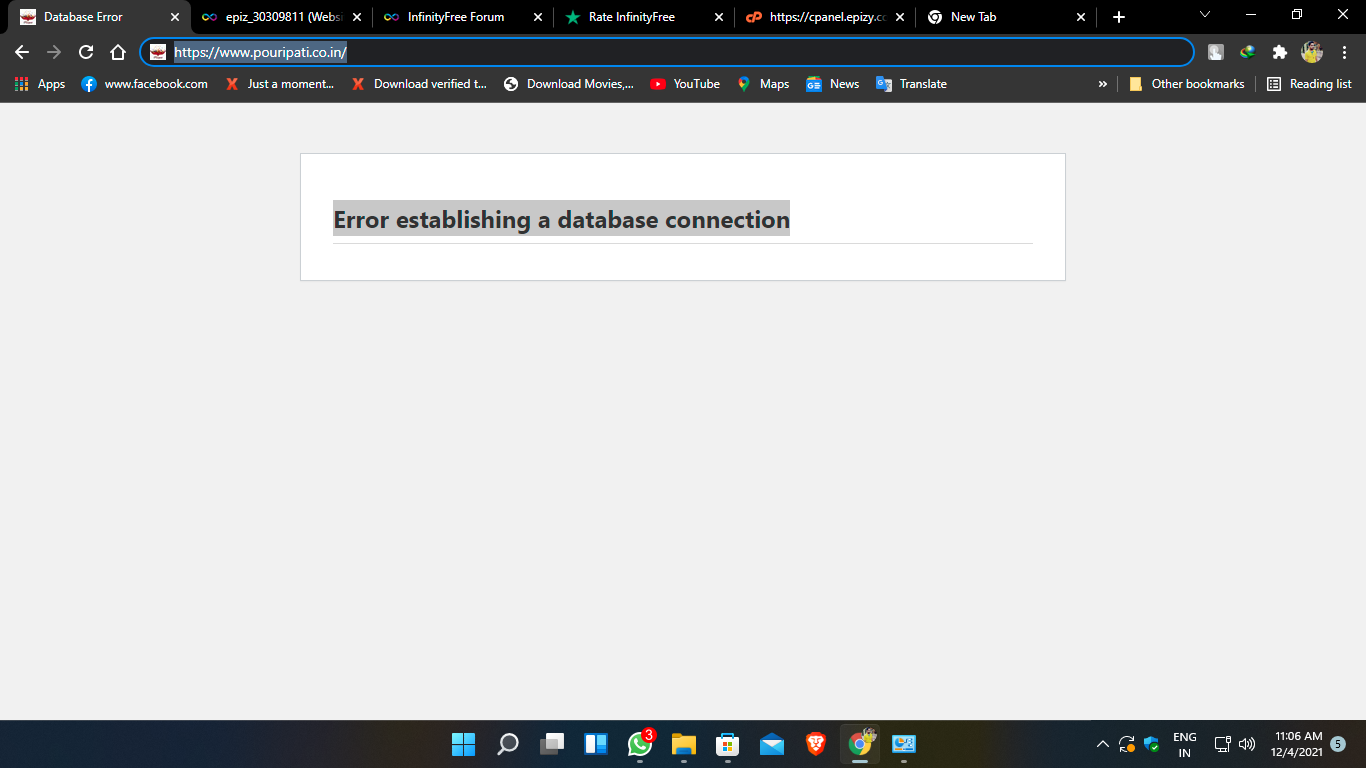Open a new browser tab
The width and height of the screenshot is (1366, 768).
[1119, 17]
